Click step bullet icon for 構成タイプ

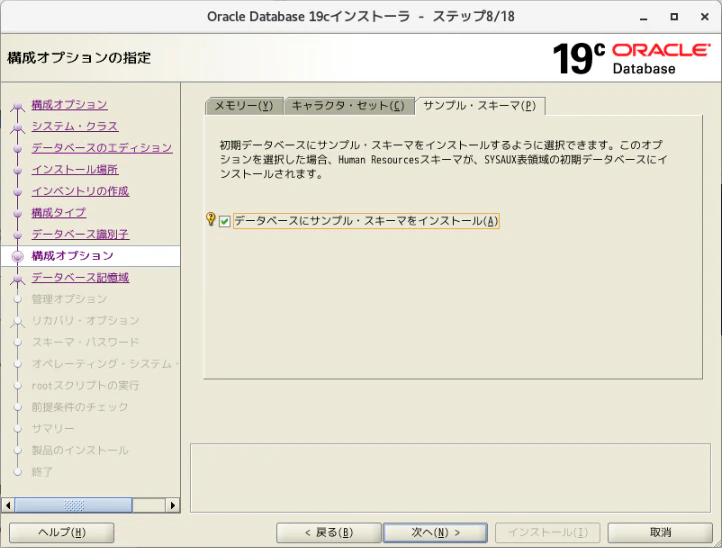[x=17, y=214]
